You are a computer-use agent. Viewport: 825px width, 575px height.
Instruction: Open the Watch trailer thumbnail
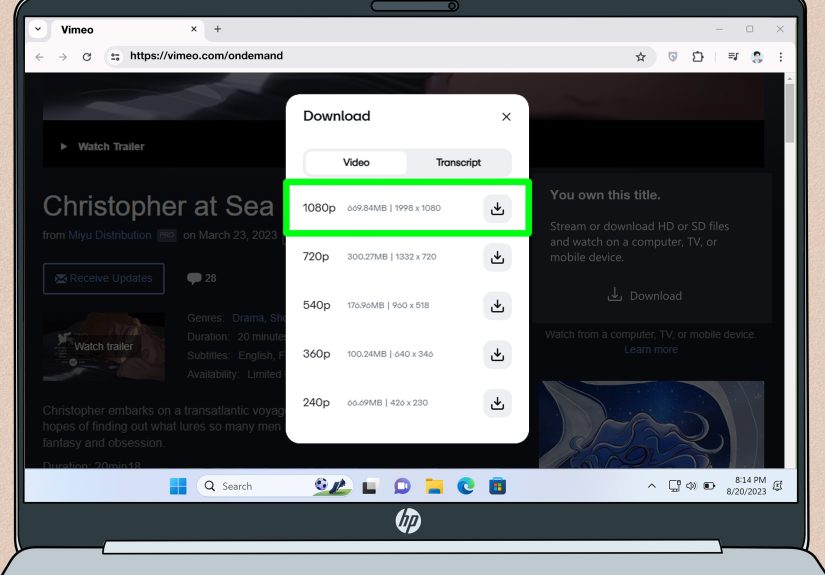click(x=104, y=347)
